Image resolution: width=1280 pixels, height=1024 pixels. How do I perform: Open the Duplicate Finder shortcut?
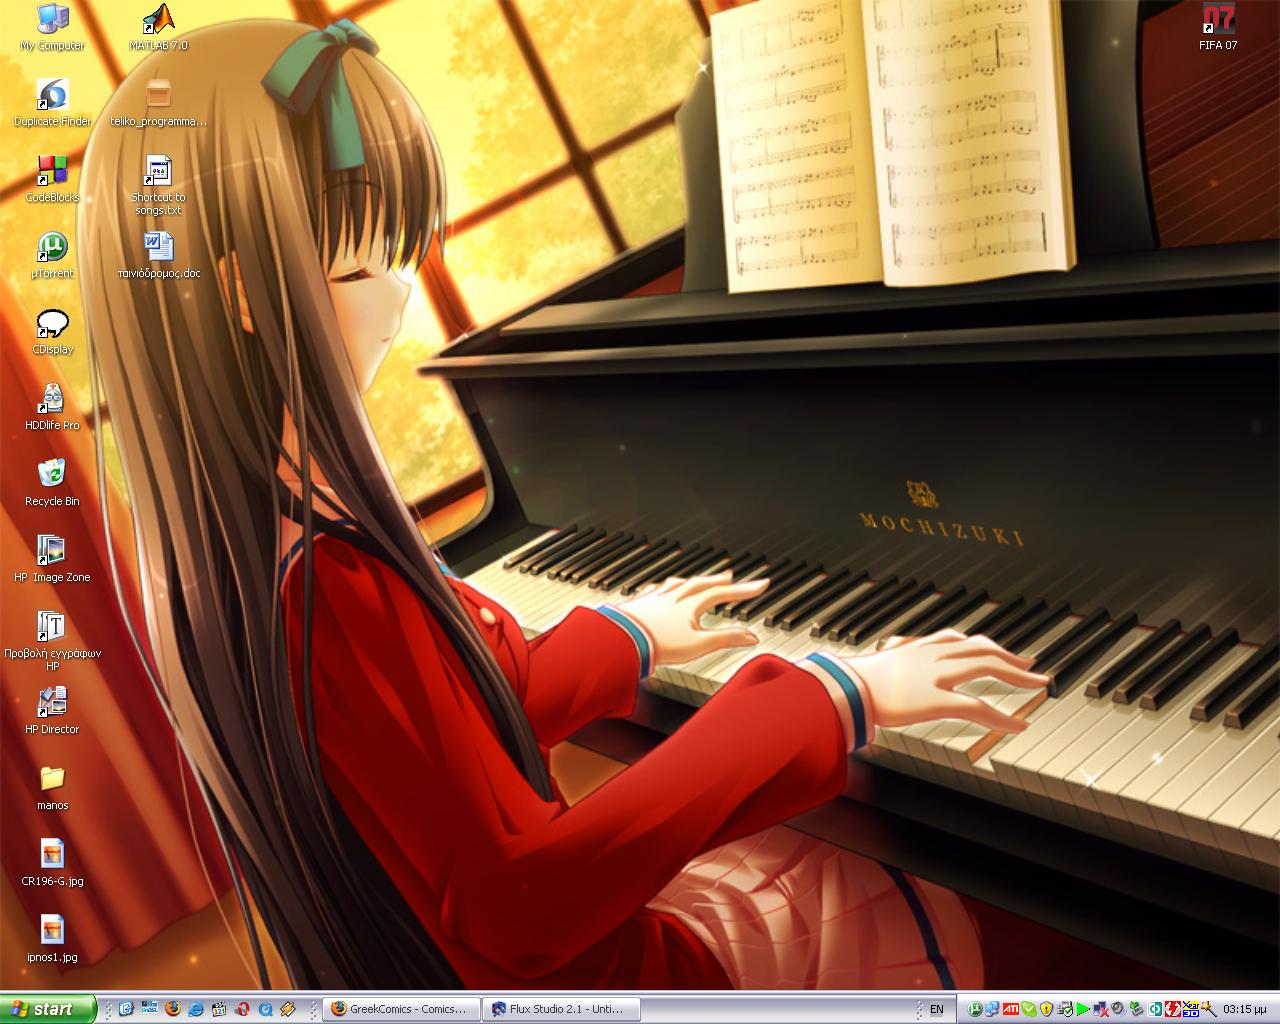click(x=52, y=103)
